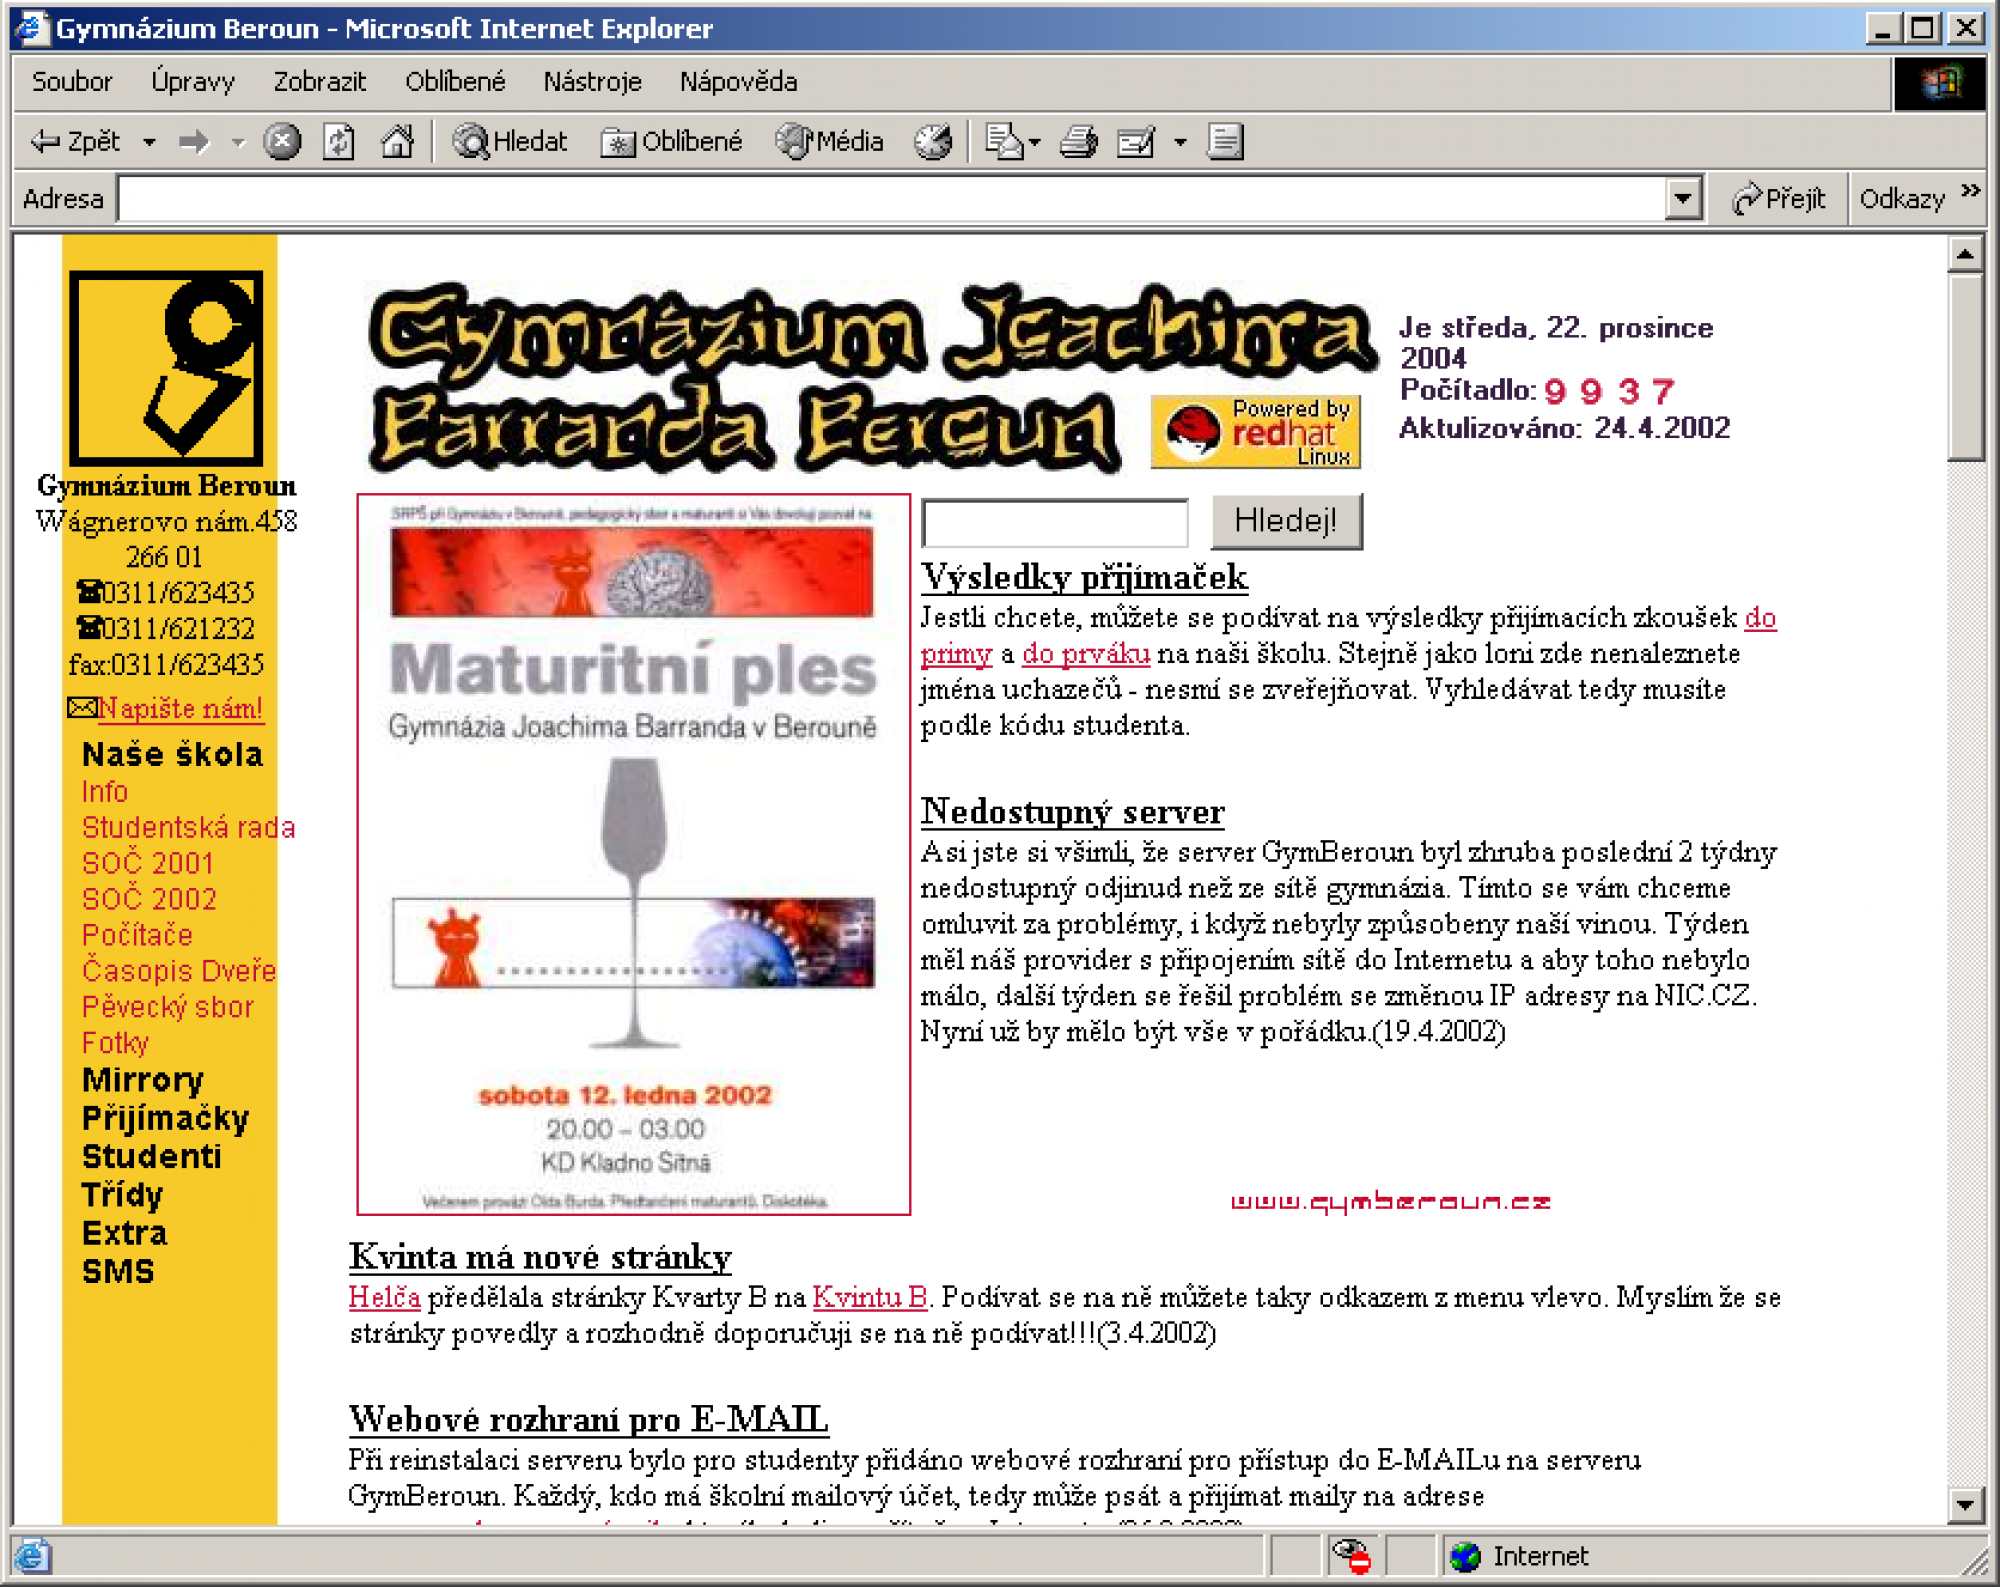2000x1587 pixels.
Task: Print the page with the printer icon
Action: (x=1078, y=141)
